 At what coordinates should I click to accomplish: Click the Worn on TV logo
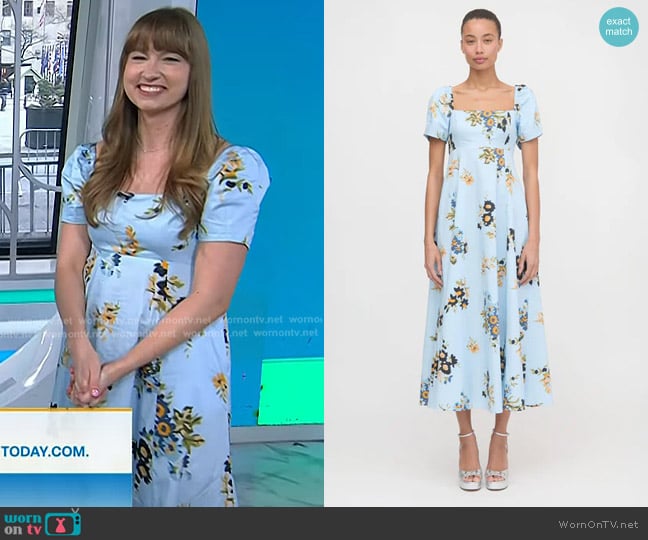tap(43, 523)
